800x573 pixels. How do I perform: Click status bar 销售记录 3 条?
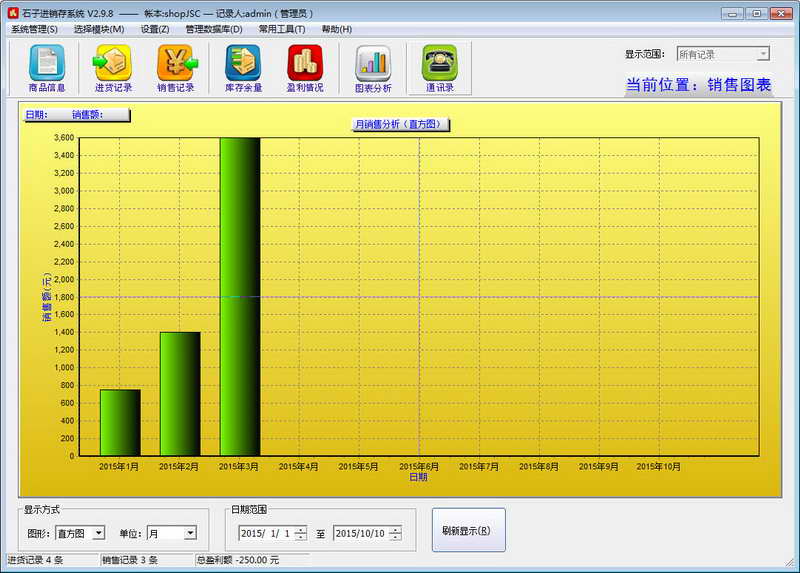pyautogui.click(x=130, y=560)
